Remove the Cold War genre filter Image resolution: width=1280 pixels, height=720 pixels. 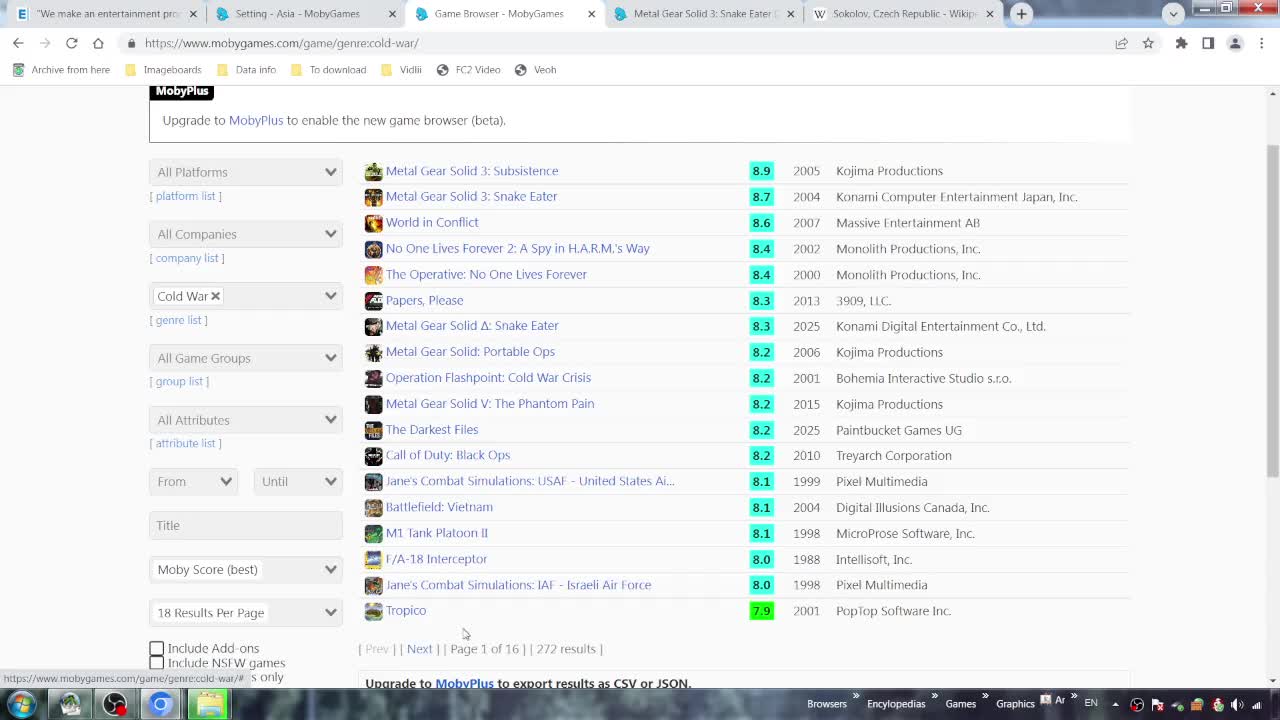coord(215,296)
